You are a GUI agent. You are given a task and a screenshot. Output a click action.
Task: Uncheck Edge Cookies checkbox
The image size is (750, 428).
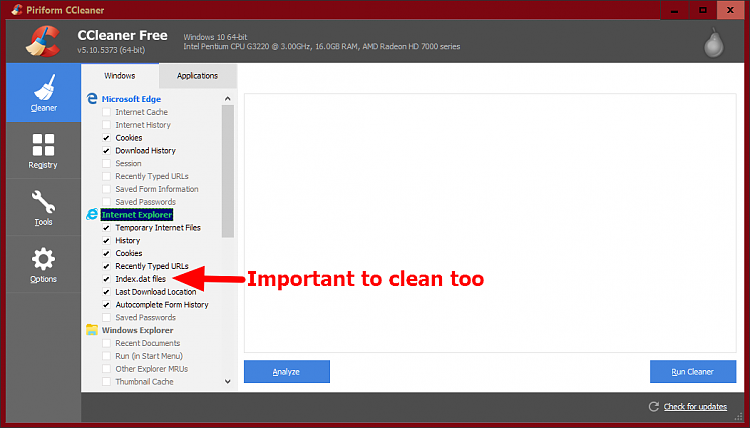coord(106,138)
